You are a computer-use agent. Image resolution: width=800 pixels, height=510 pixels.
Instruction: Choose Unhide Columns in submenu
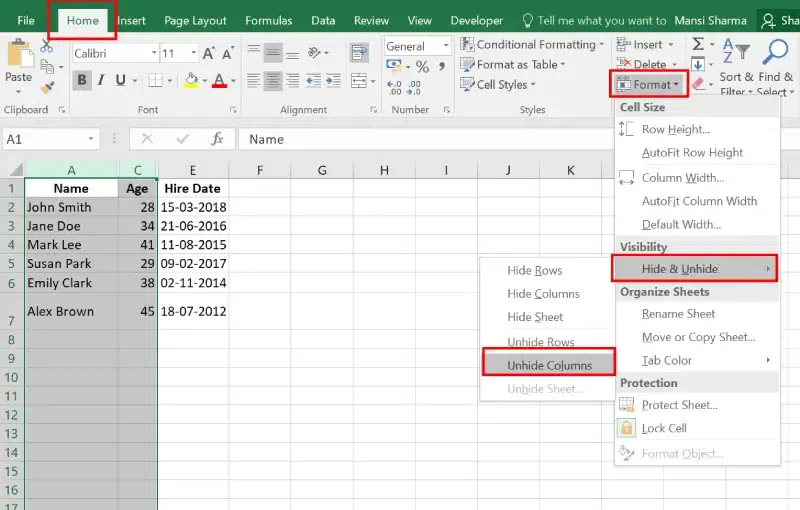(x=549, y=365)
